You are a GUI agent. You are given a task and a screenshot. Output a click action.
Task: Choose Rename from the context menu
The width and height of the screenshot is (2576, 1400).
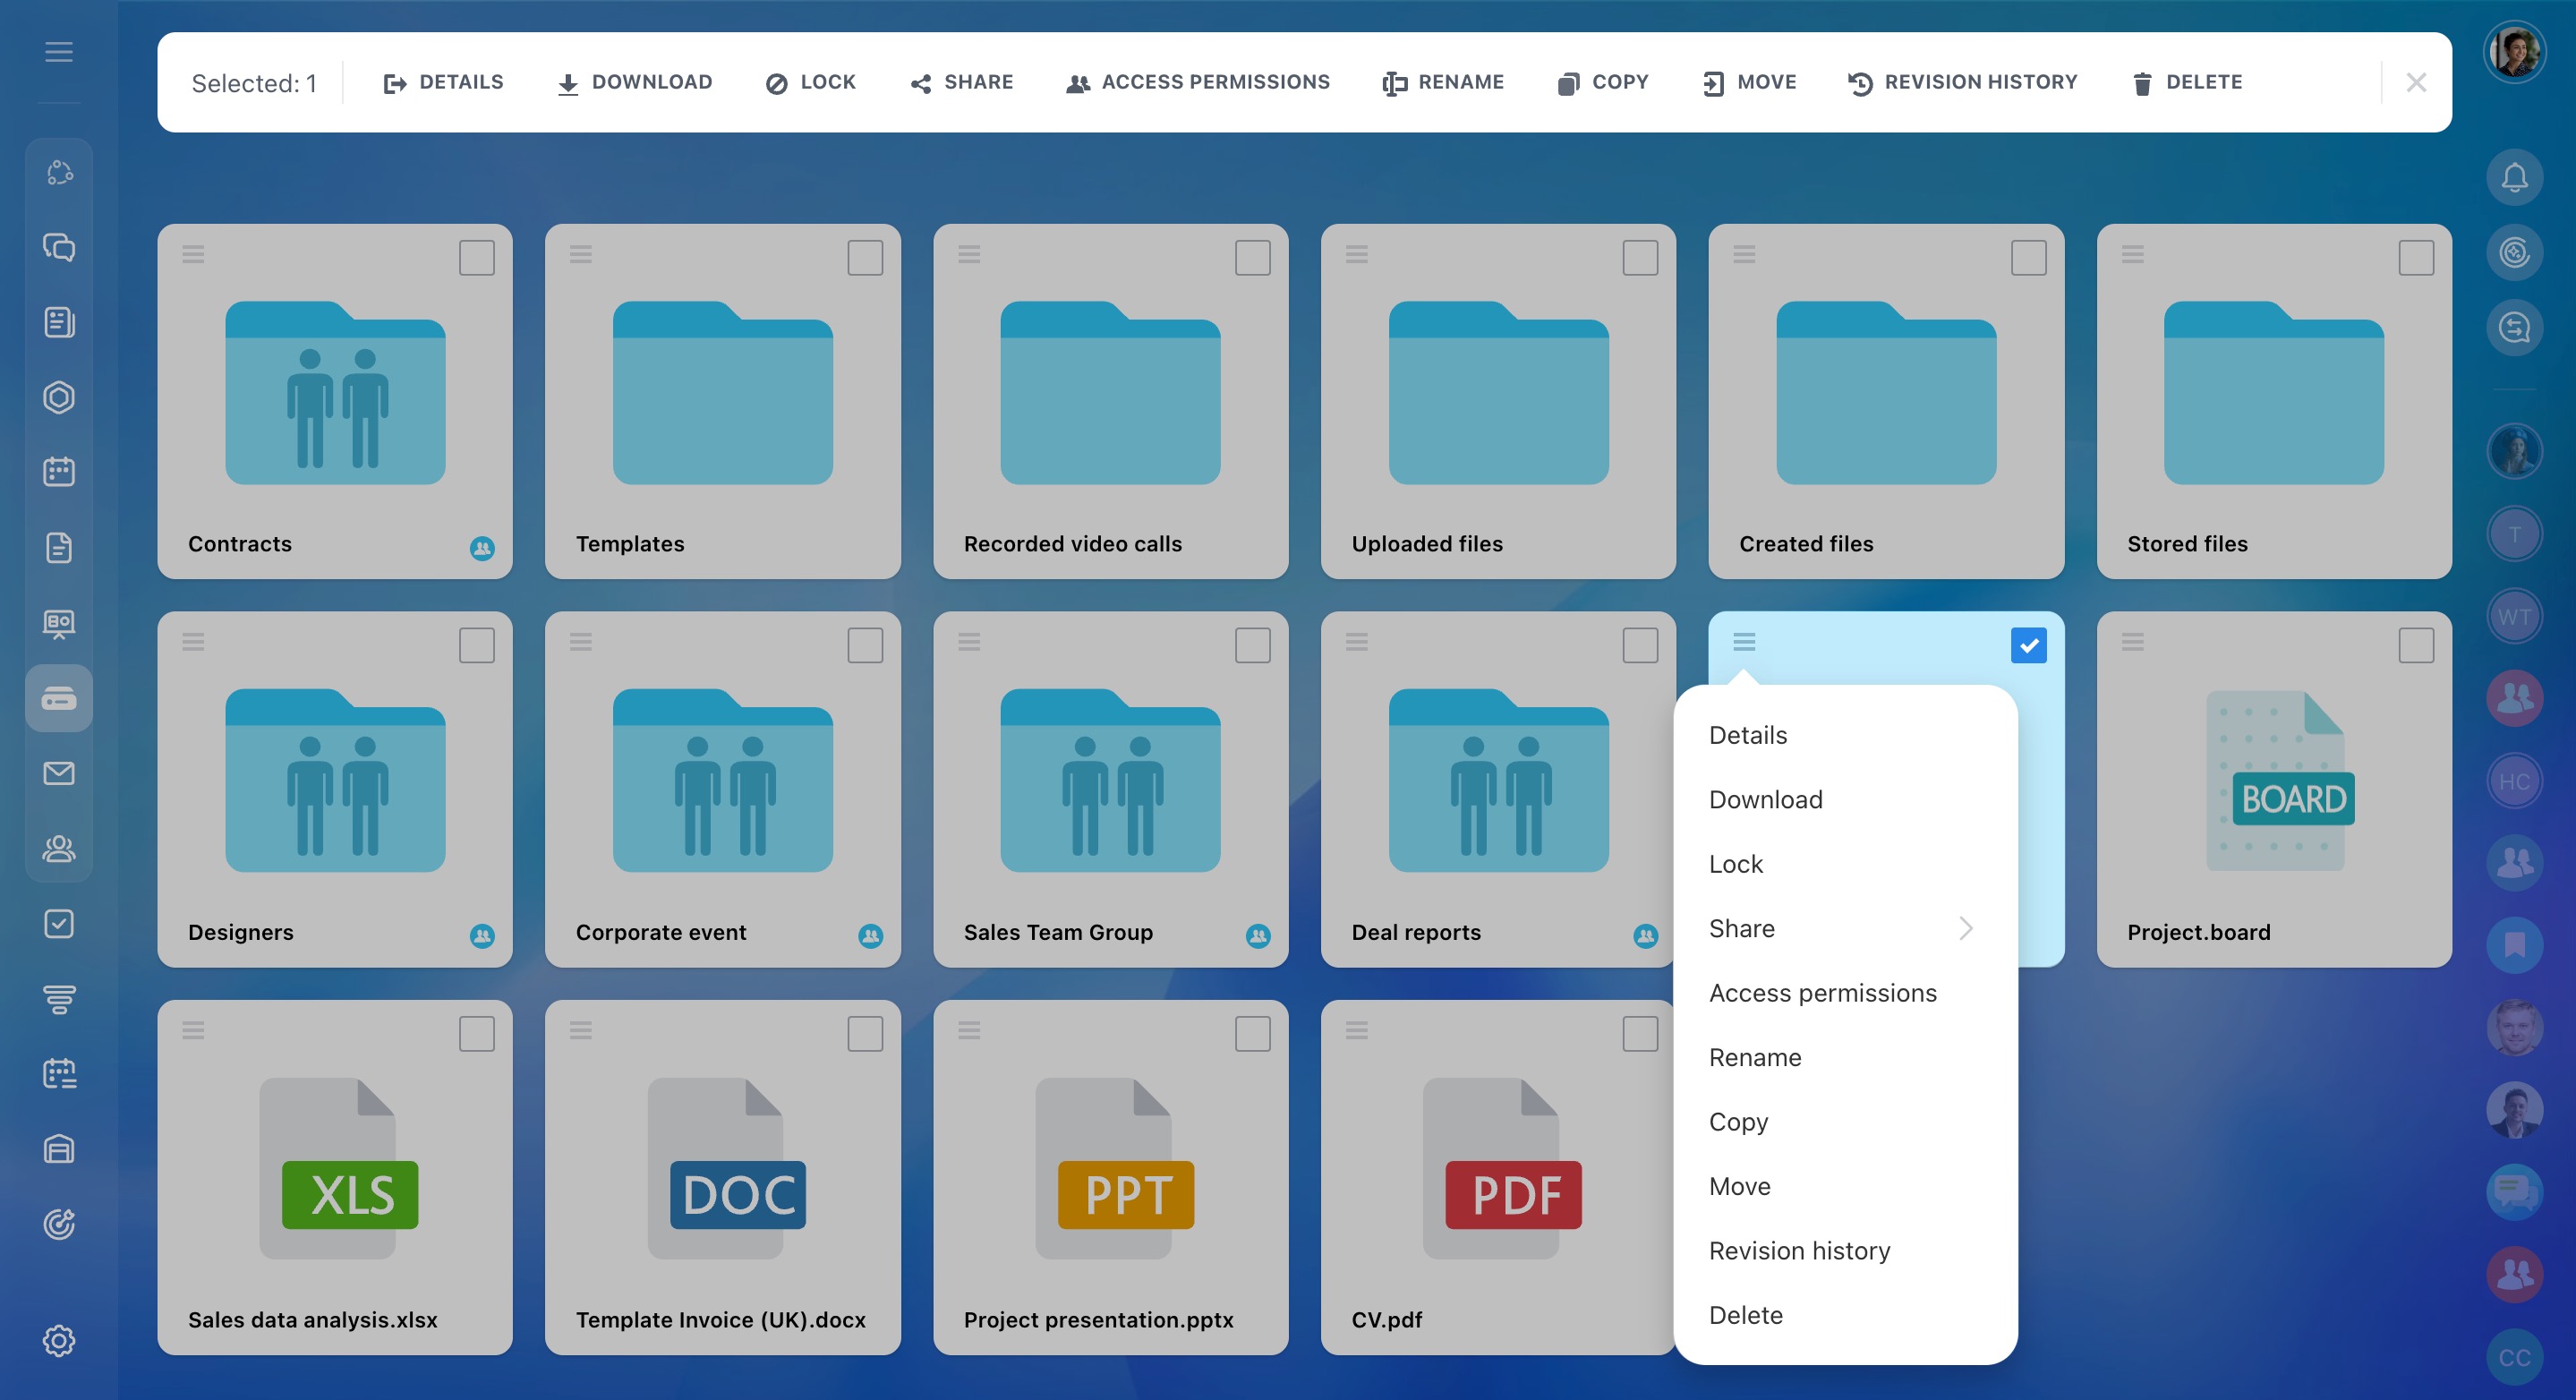point(1755,1058)
